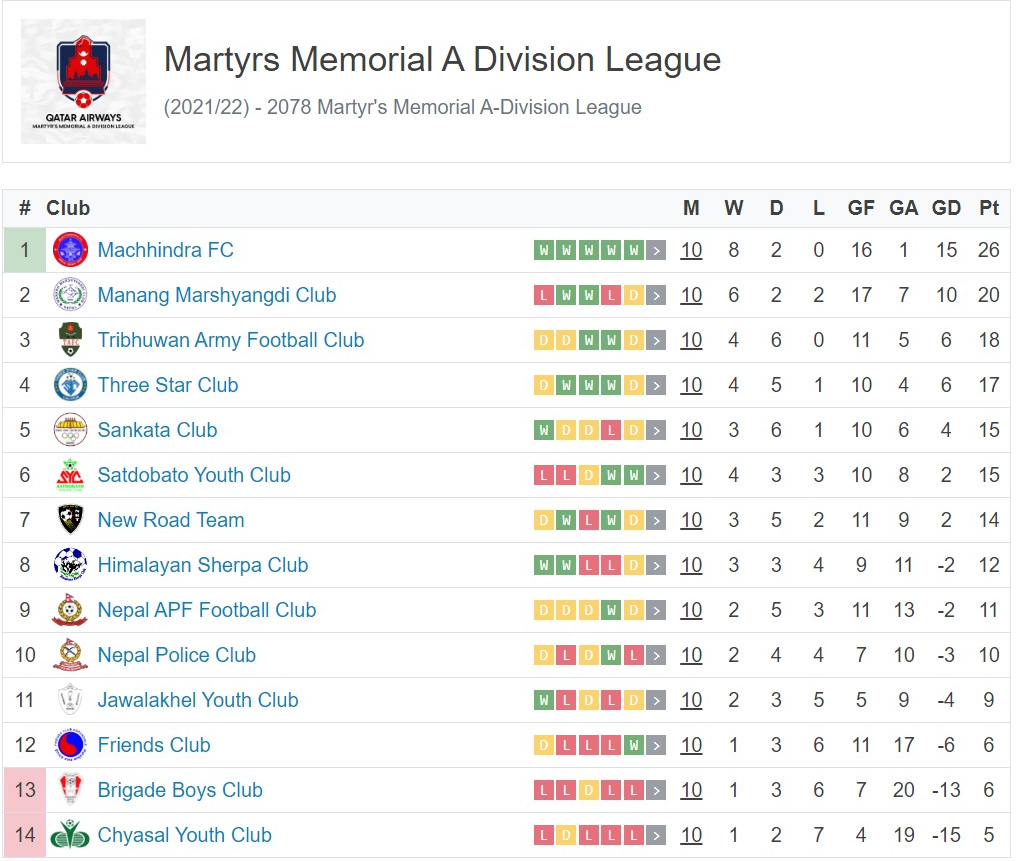Click the Pt column header
1020x861 pixels.
click(x=989, y=208)
